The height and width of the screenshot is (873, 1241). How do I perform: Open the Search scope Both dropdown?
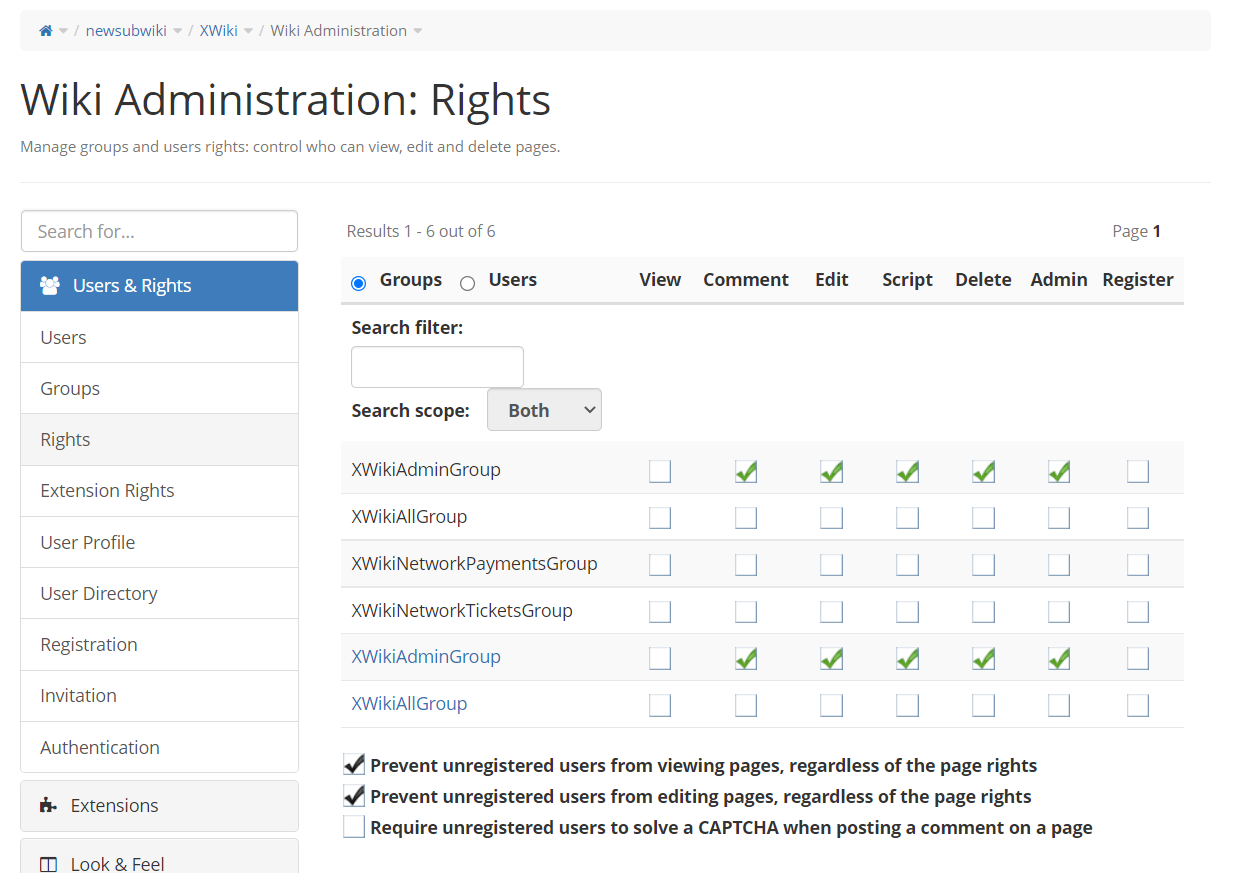(544, 410)
